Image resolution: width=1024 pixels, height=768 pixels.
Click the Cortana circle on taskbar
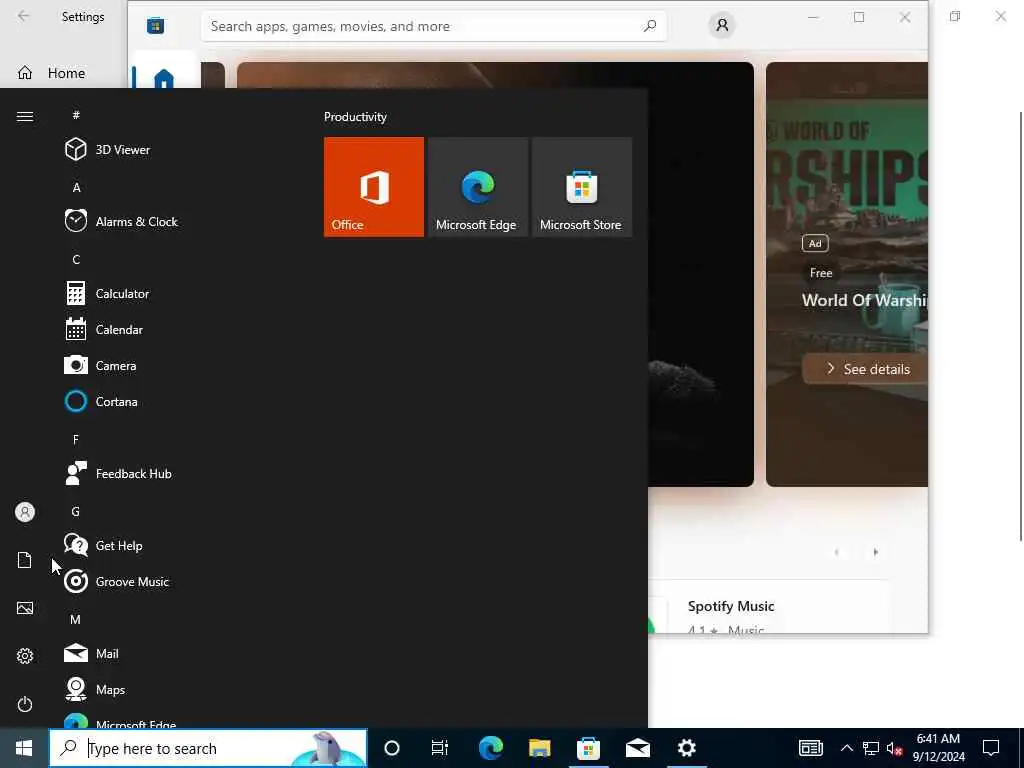click(x=392, y=748)
